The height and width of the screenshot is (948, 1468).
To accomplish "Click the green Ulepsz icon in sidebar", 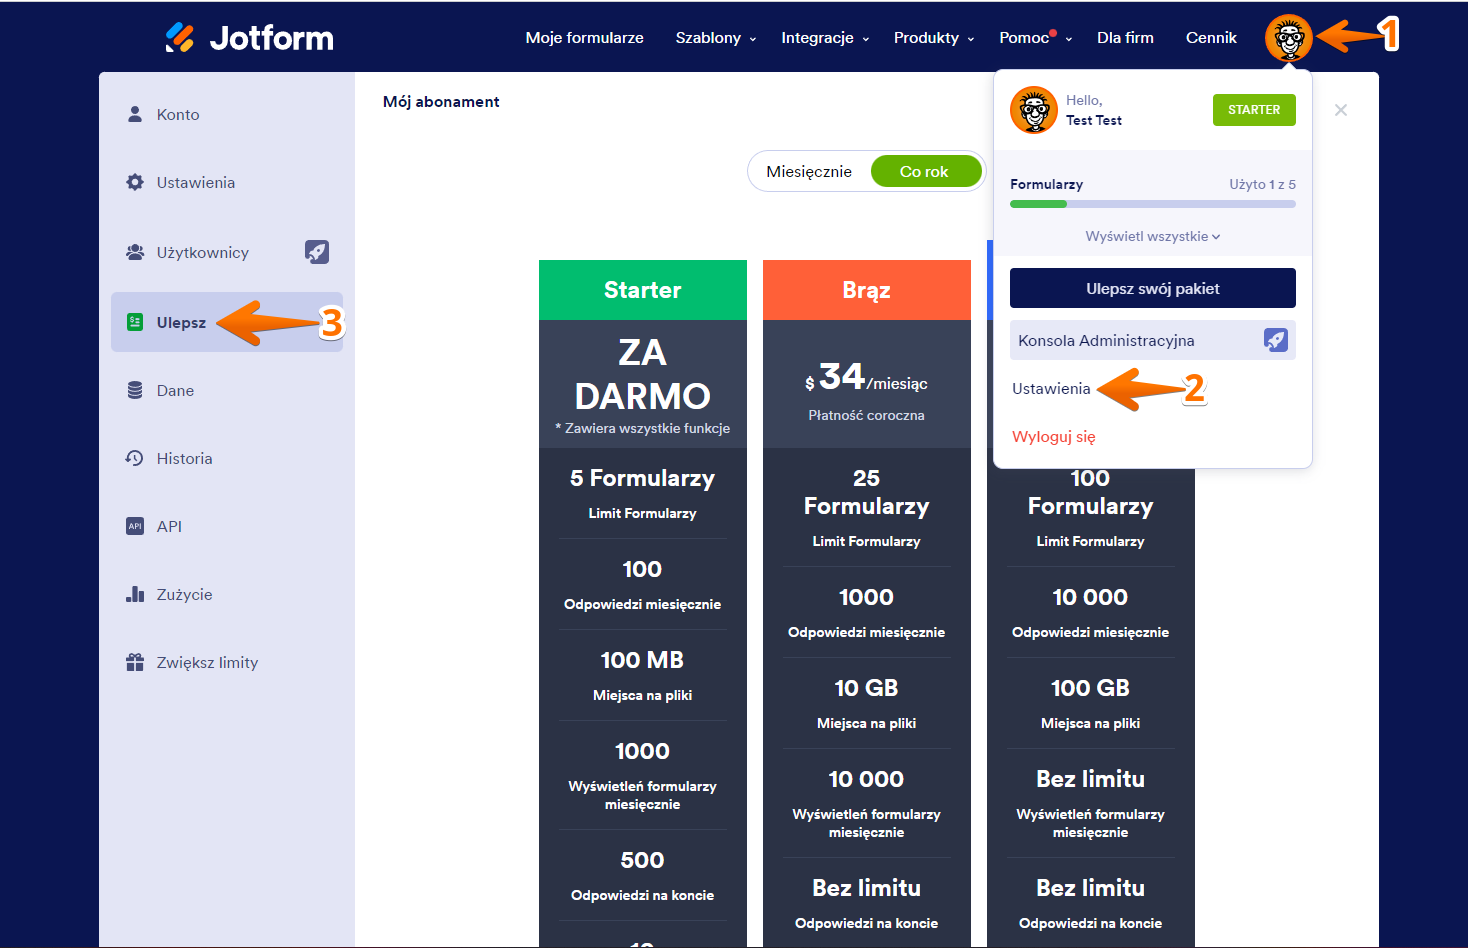I will (135, 322).
